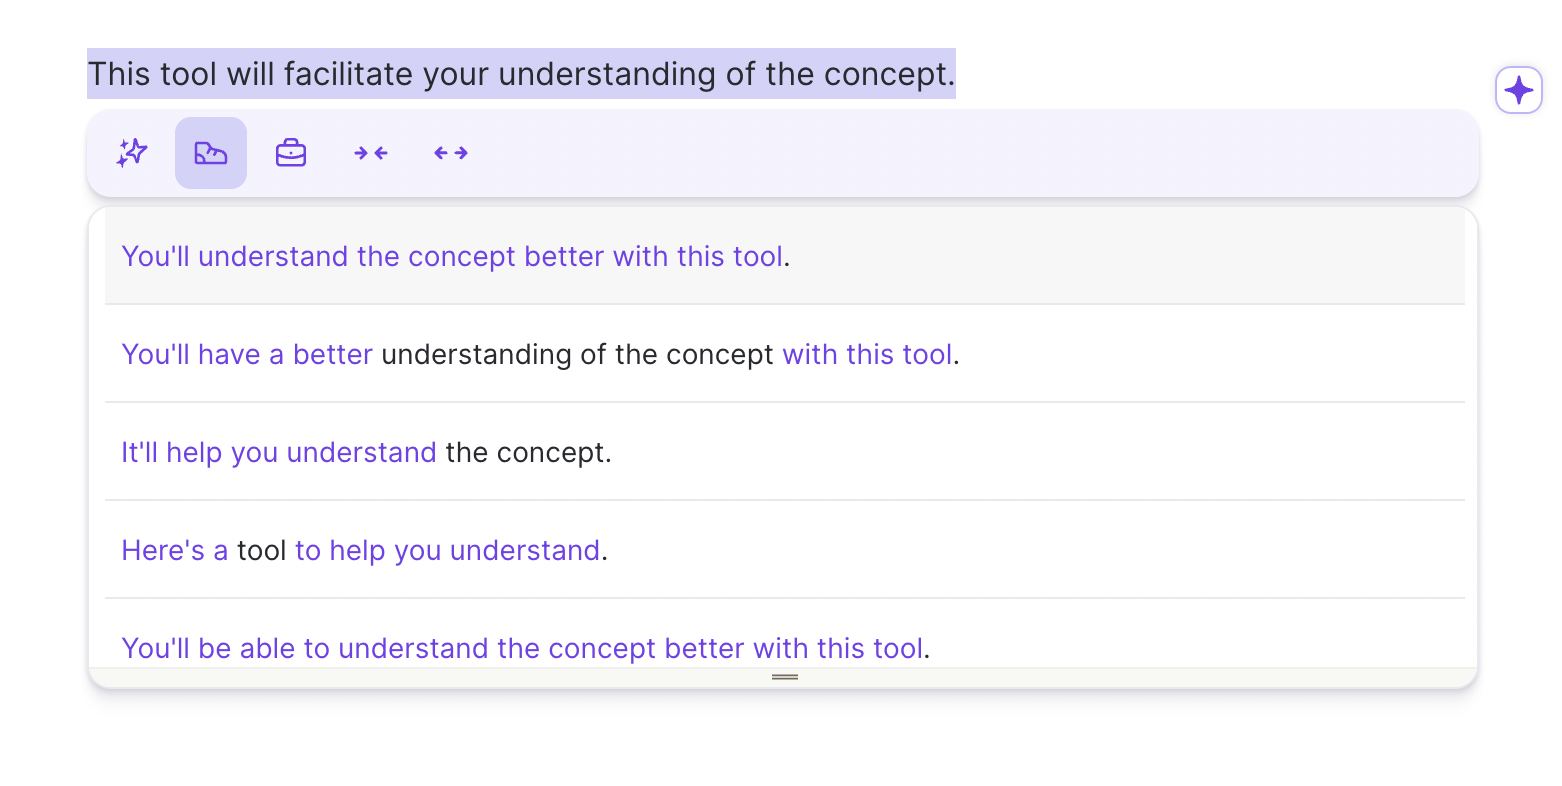Click the purple phrase 'with this tool'
Image resolution: width=1562 pixels, height=786 pixels.
(866, 354)
